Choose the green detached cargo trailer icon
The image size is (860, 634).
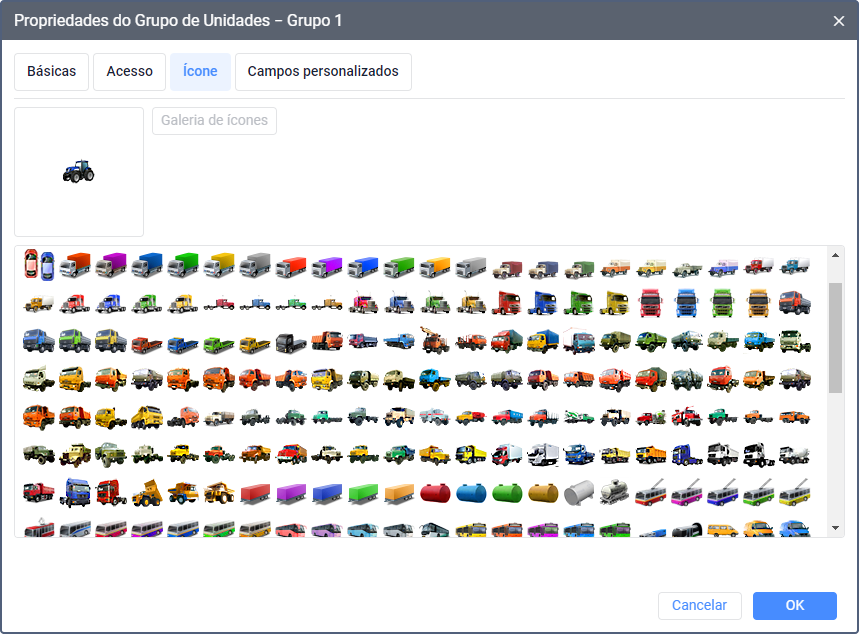[363, 493]
